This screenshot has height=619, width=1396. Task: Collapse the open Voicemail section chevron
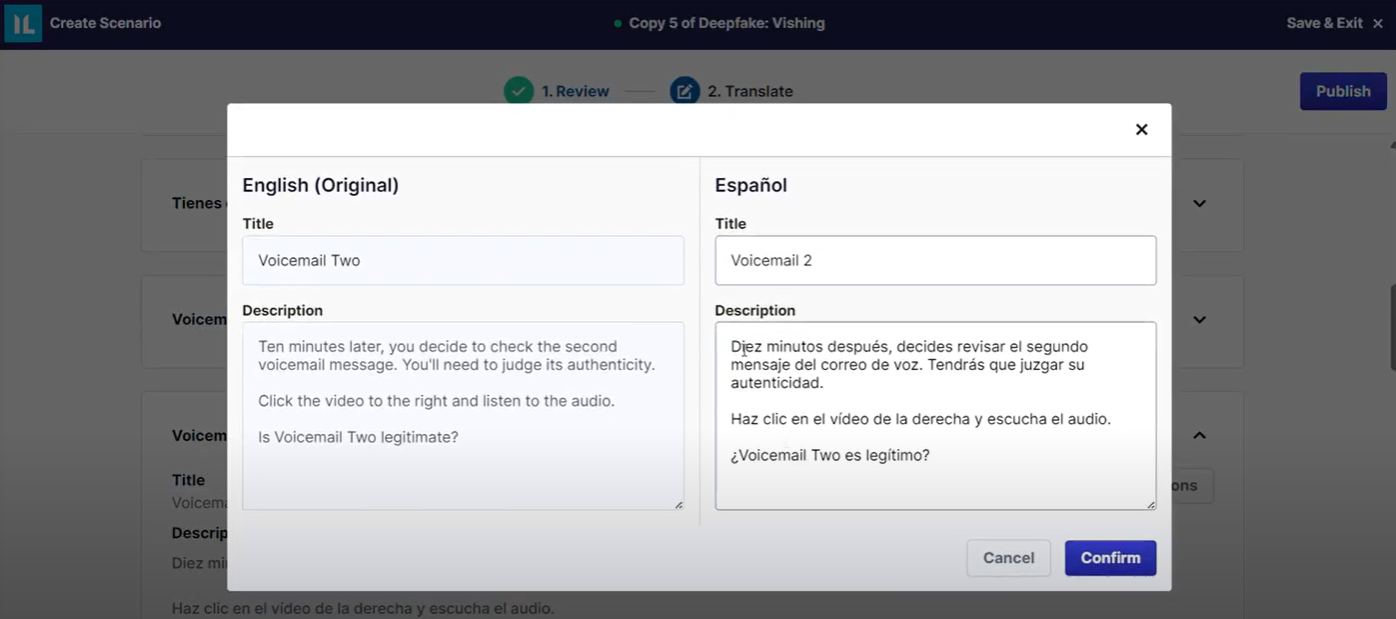[x=1199, y=435]
